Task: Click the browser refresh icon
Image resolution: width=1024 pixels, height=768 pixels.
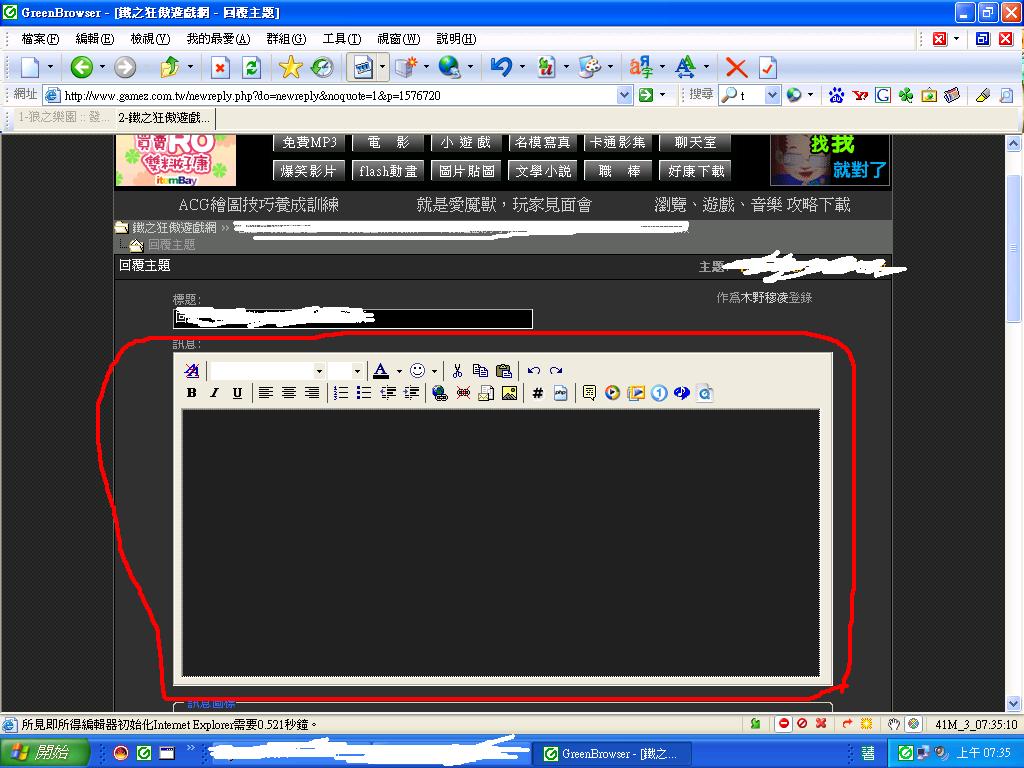Action: click(252, 67)
